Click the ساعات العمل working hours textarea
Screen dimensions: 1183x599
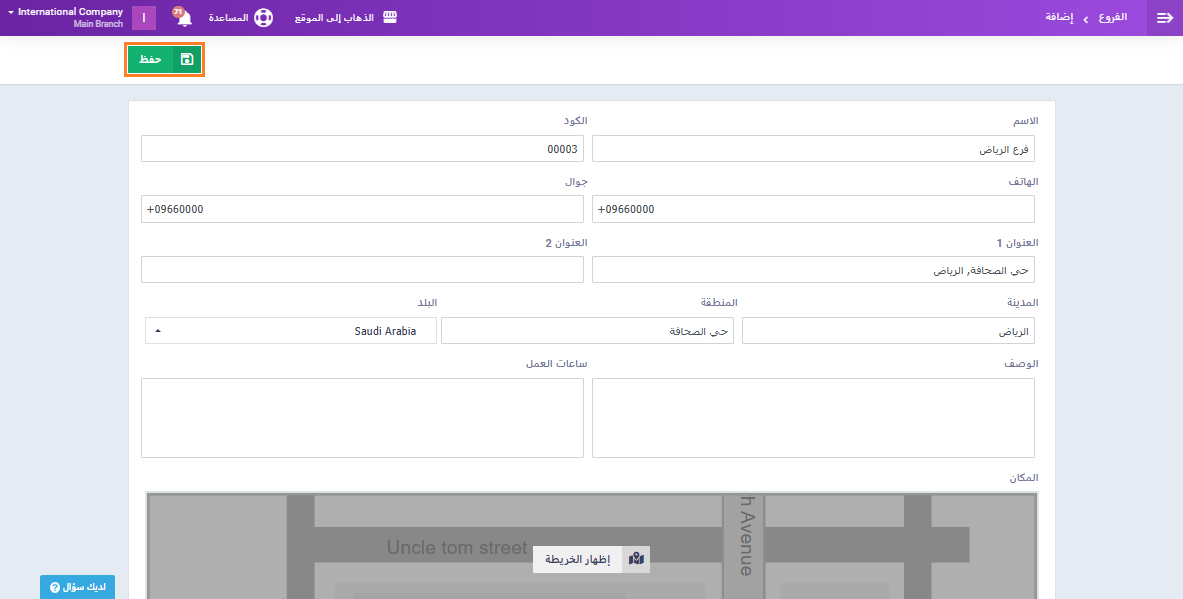(x=362, y=417)
